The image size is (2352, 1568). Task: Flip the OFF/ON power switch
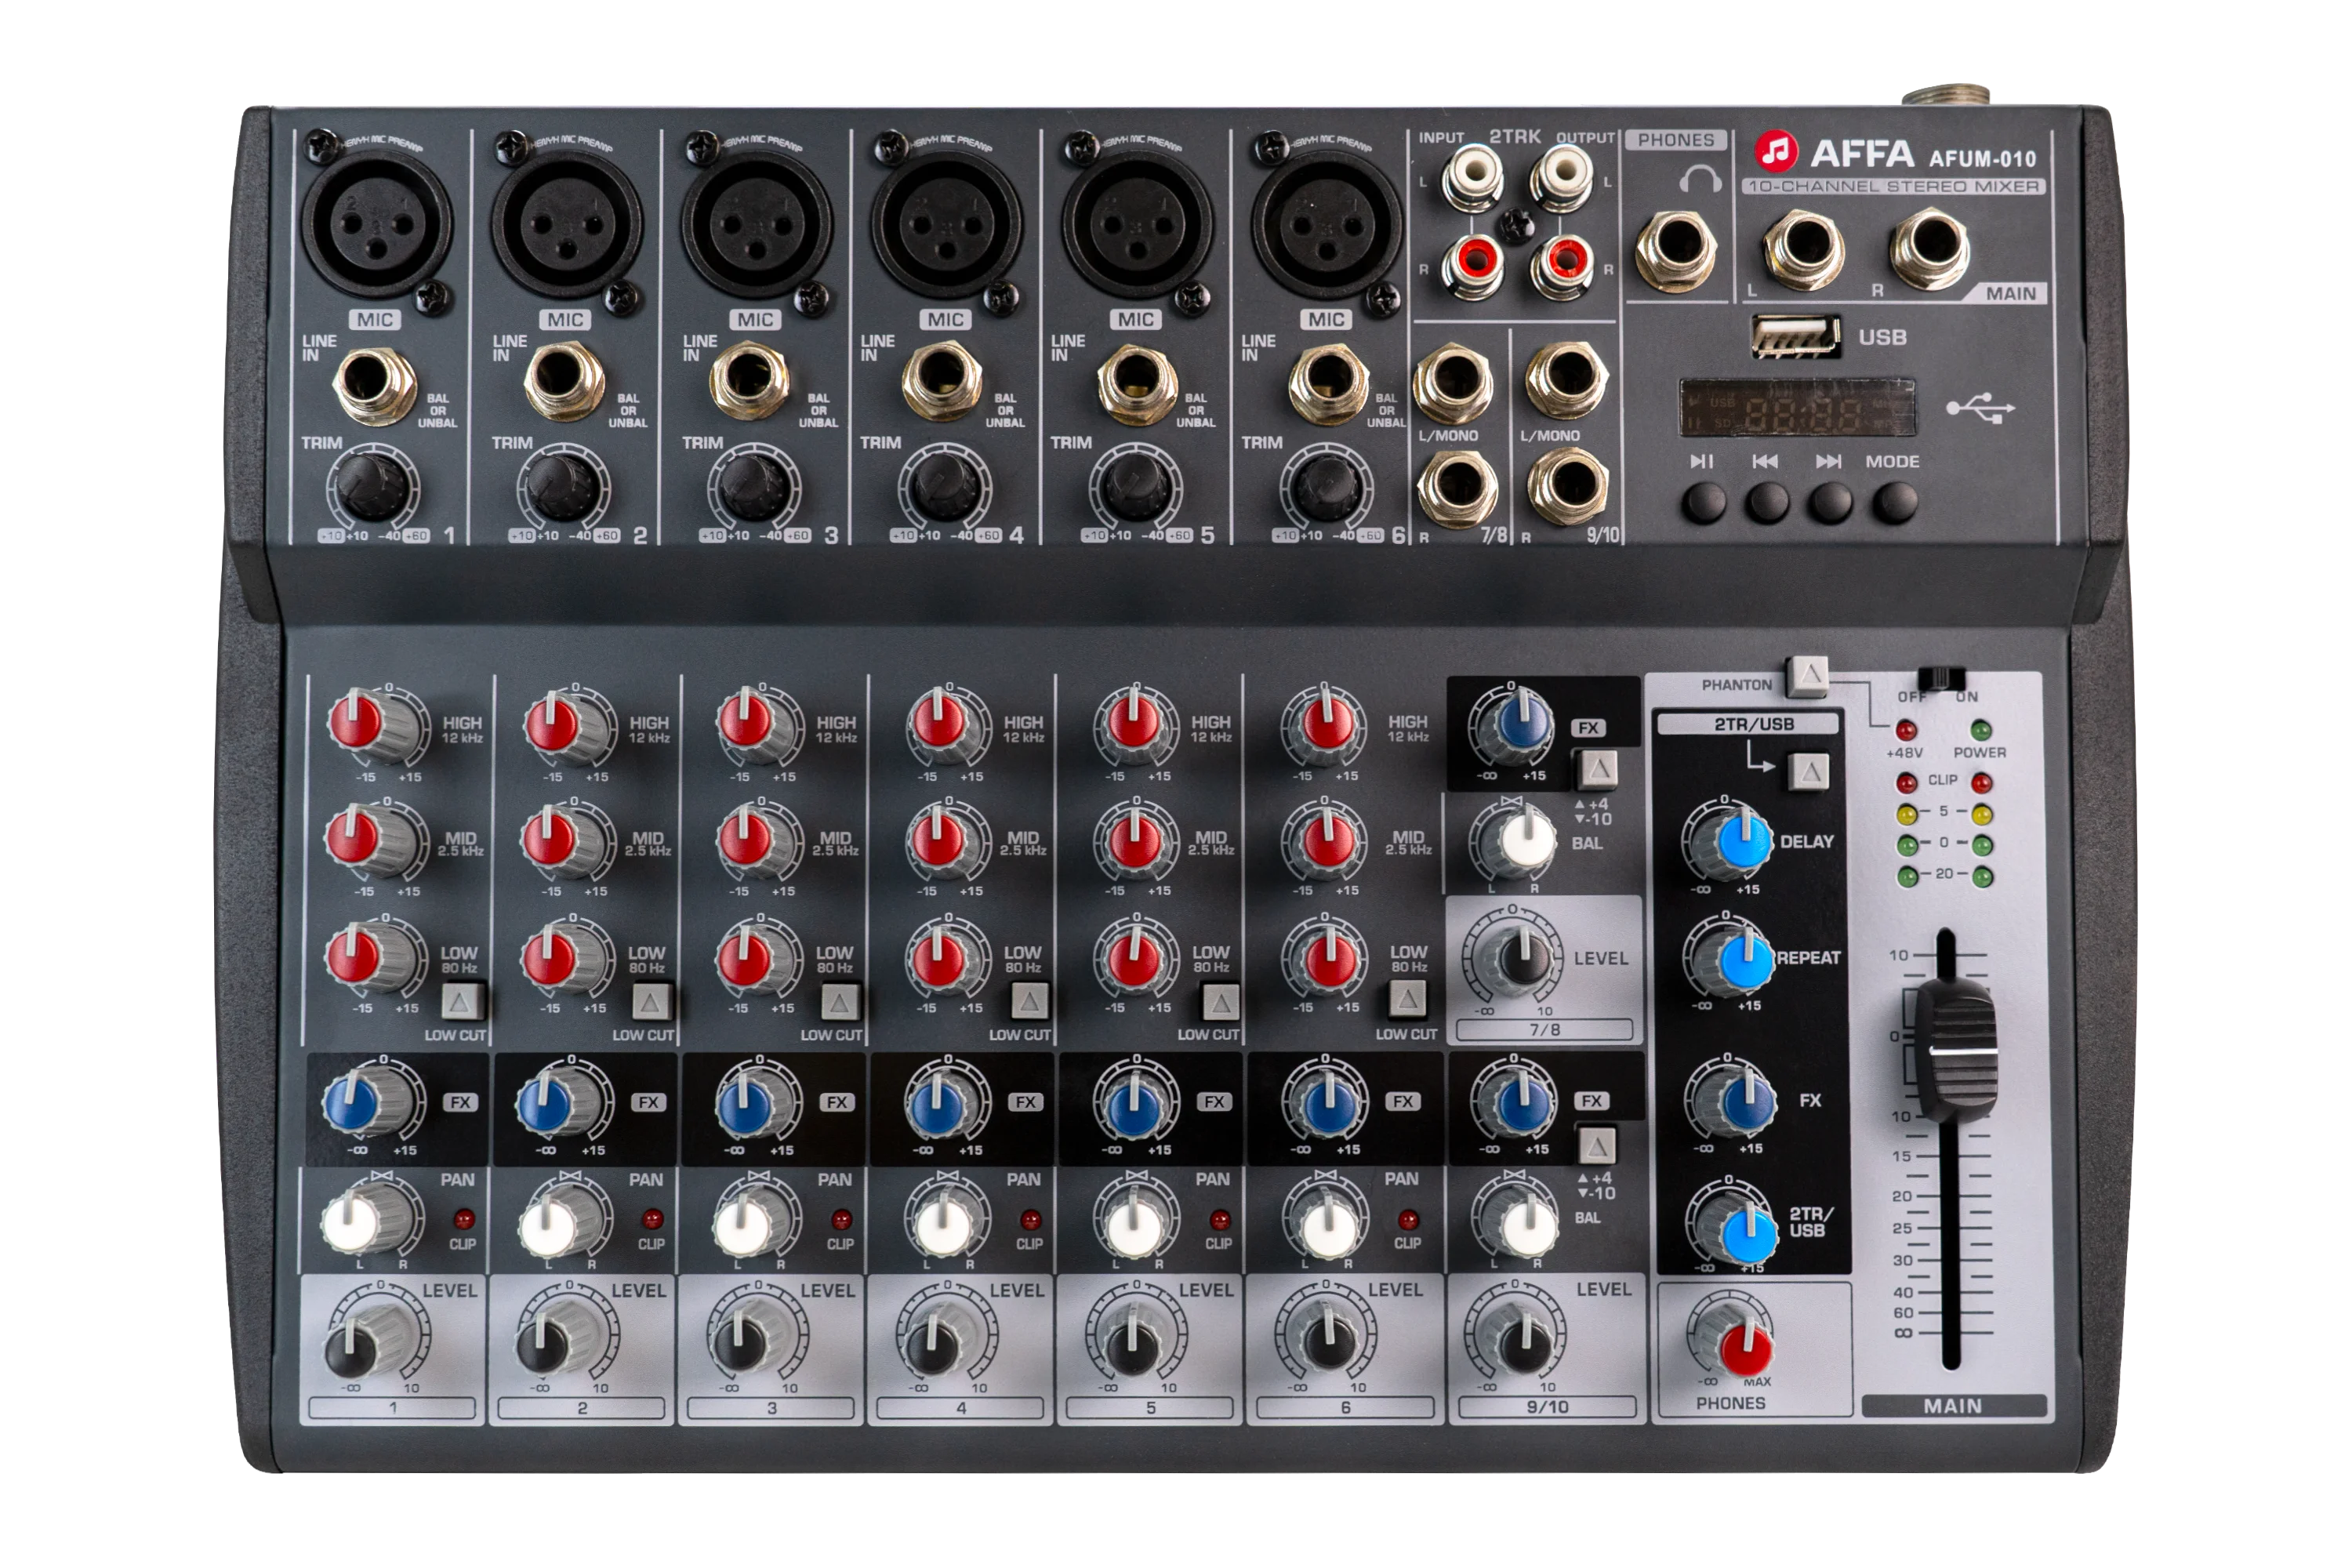pyautogui.click(x=1941, y=678)
